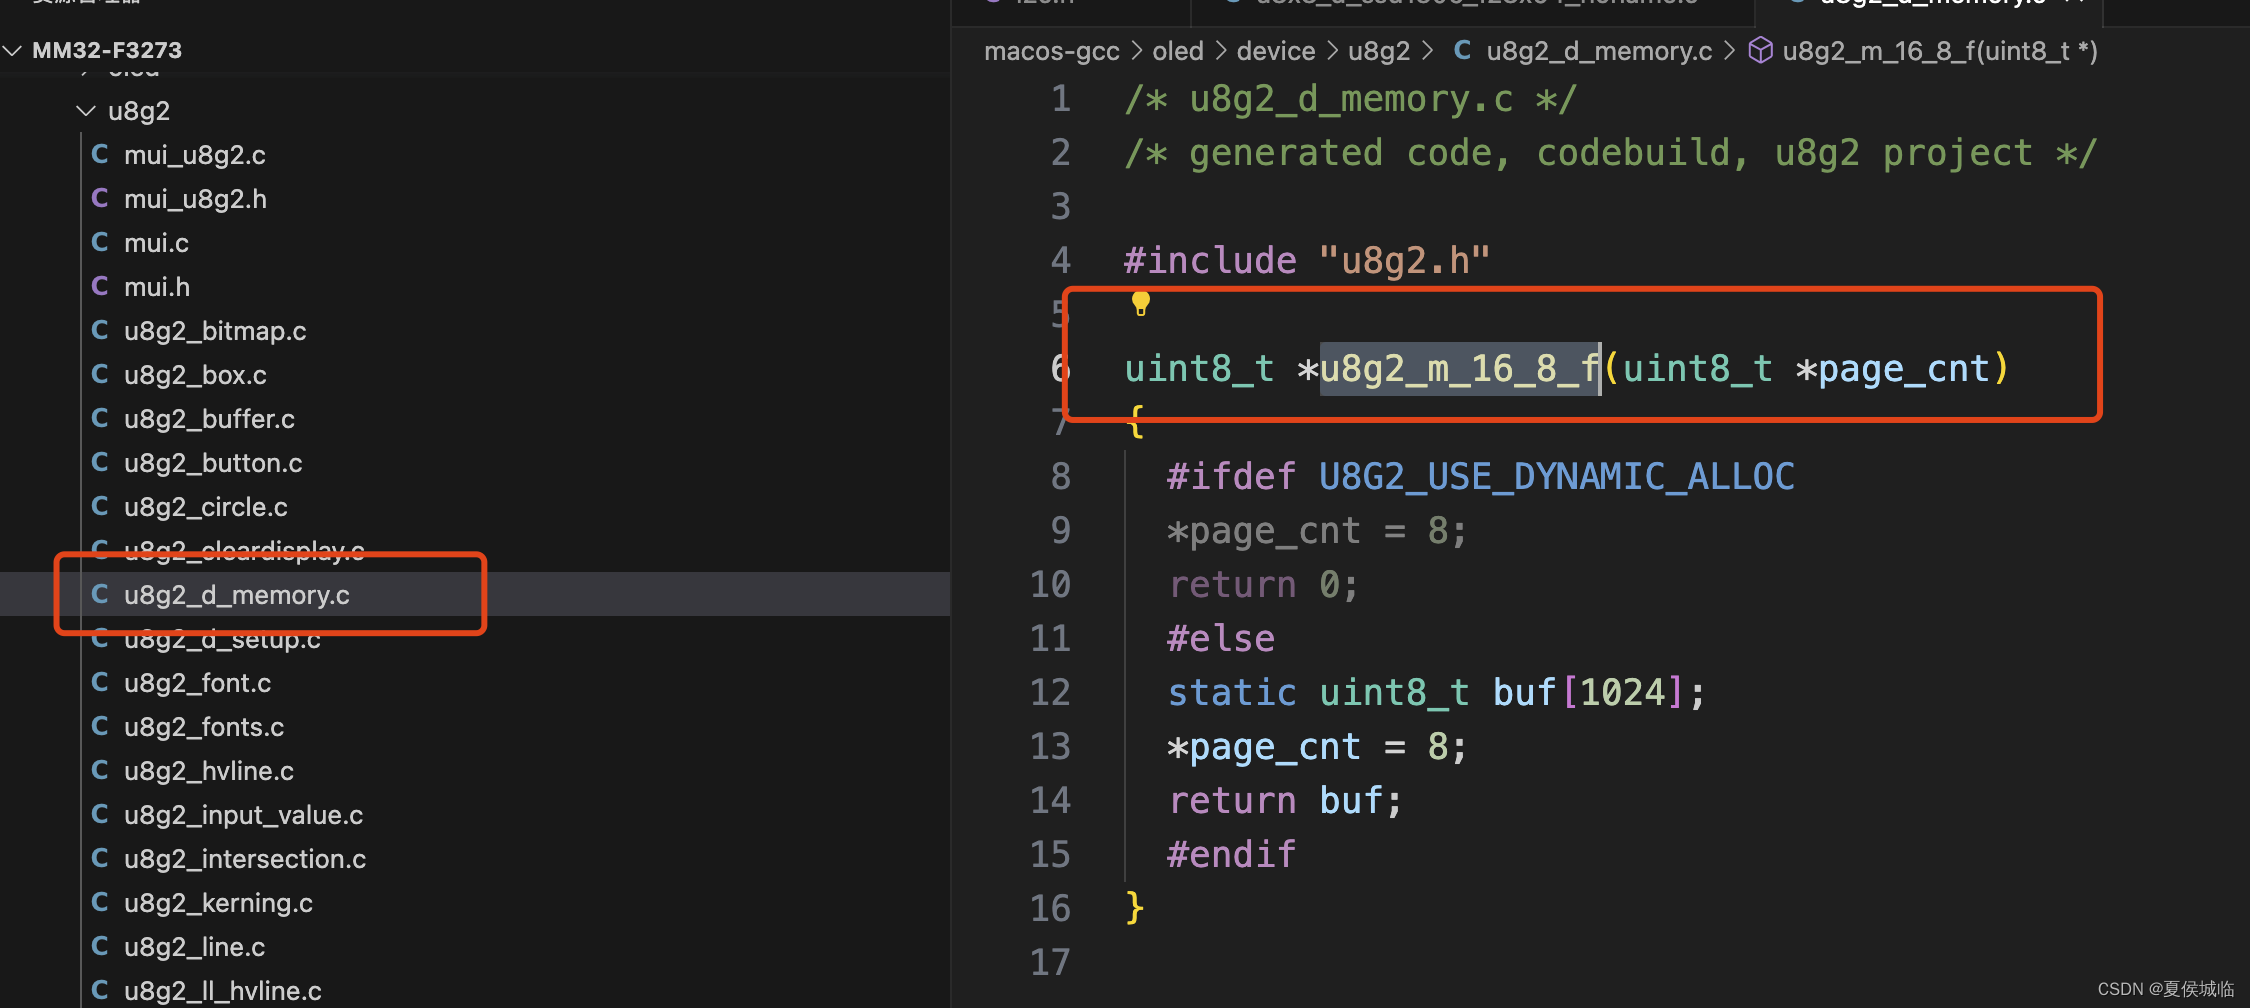This screenshot has height=1008, width=2250.
Task: Open u8g2_circle.c file
Action: click(x=205, y=507)
